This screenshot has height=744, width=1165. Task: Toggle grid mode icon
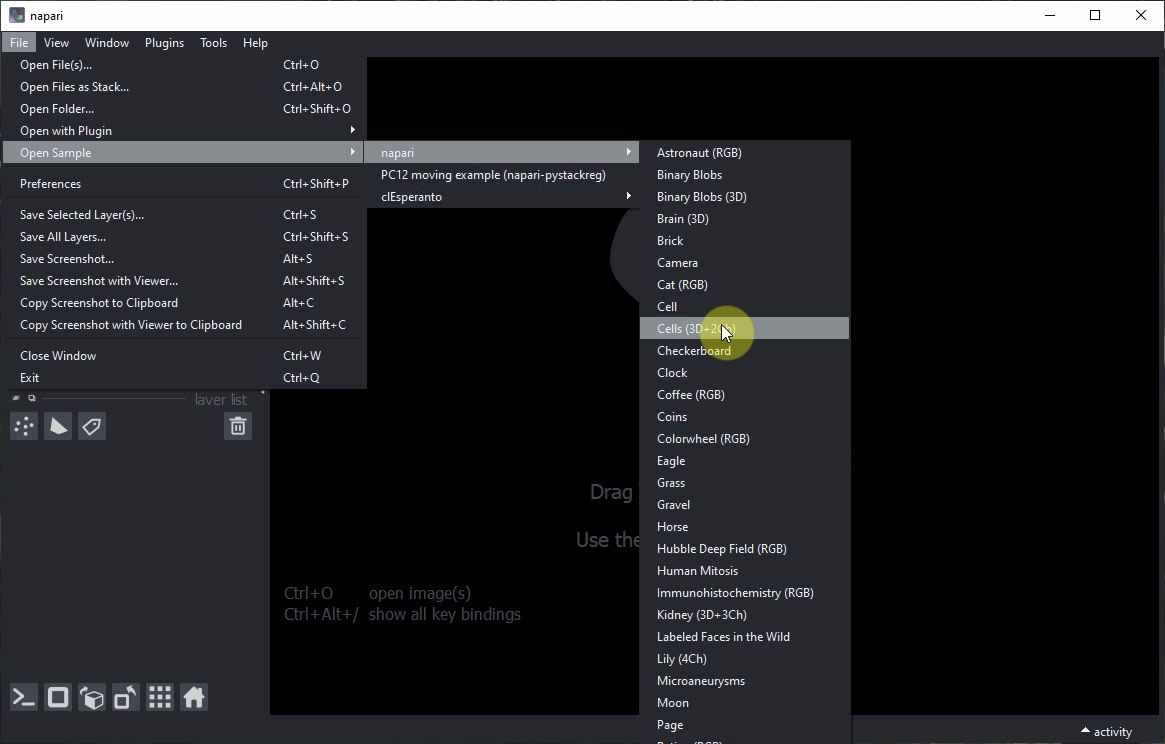click(160, 698)
